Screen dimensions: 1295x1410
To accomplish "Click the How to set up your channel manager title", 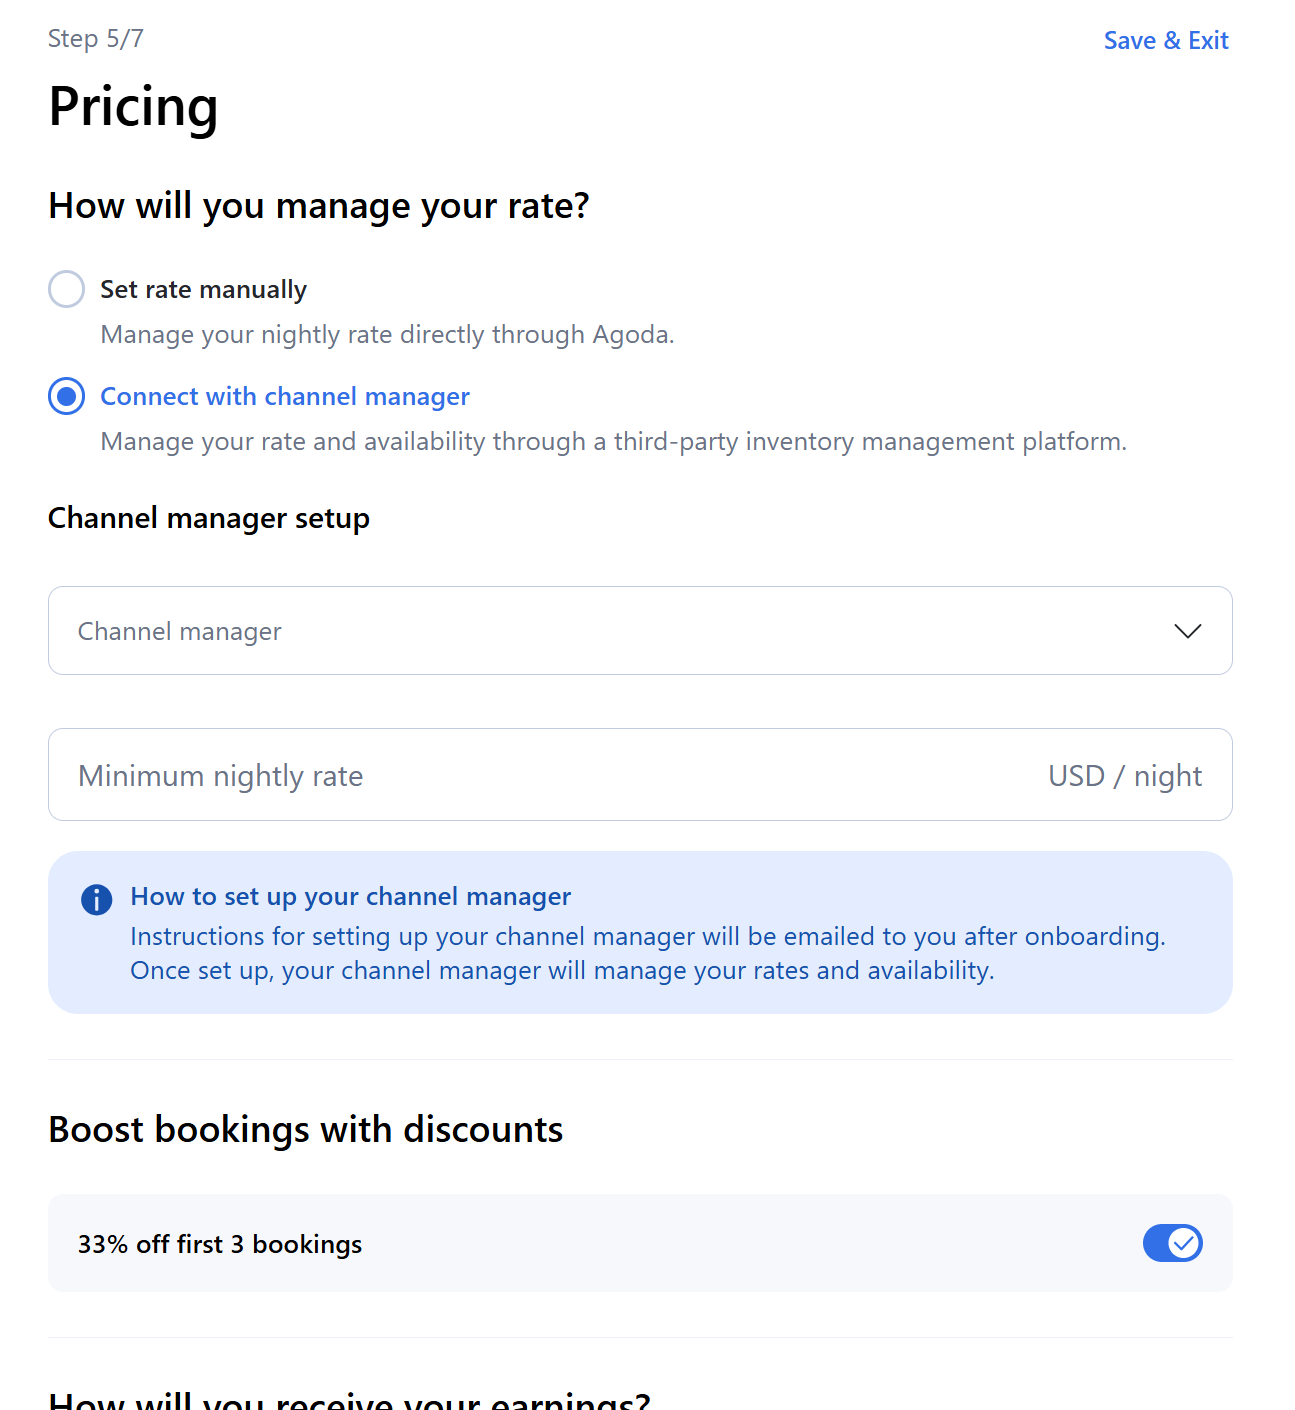I will [x=350, y=897].
